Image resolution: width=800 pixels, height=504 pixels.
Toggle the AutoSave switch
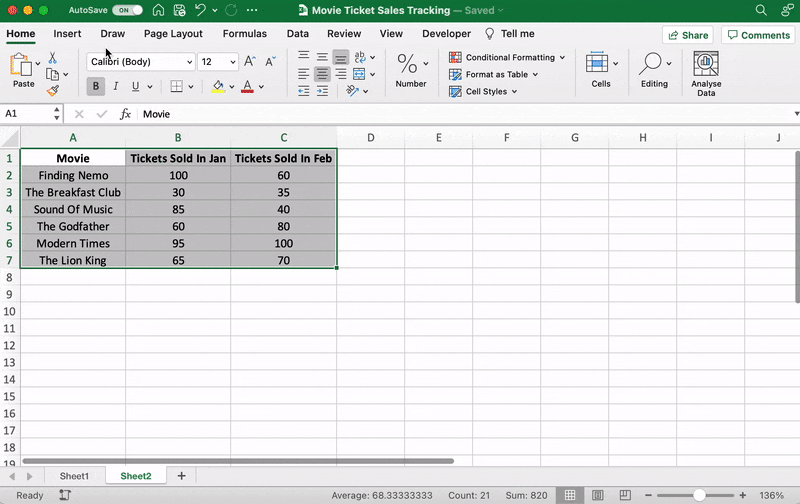click(x=127, y=10)
